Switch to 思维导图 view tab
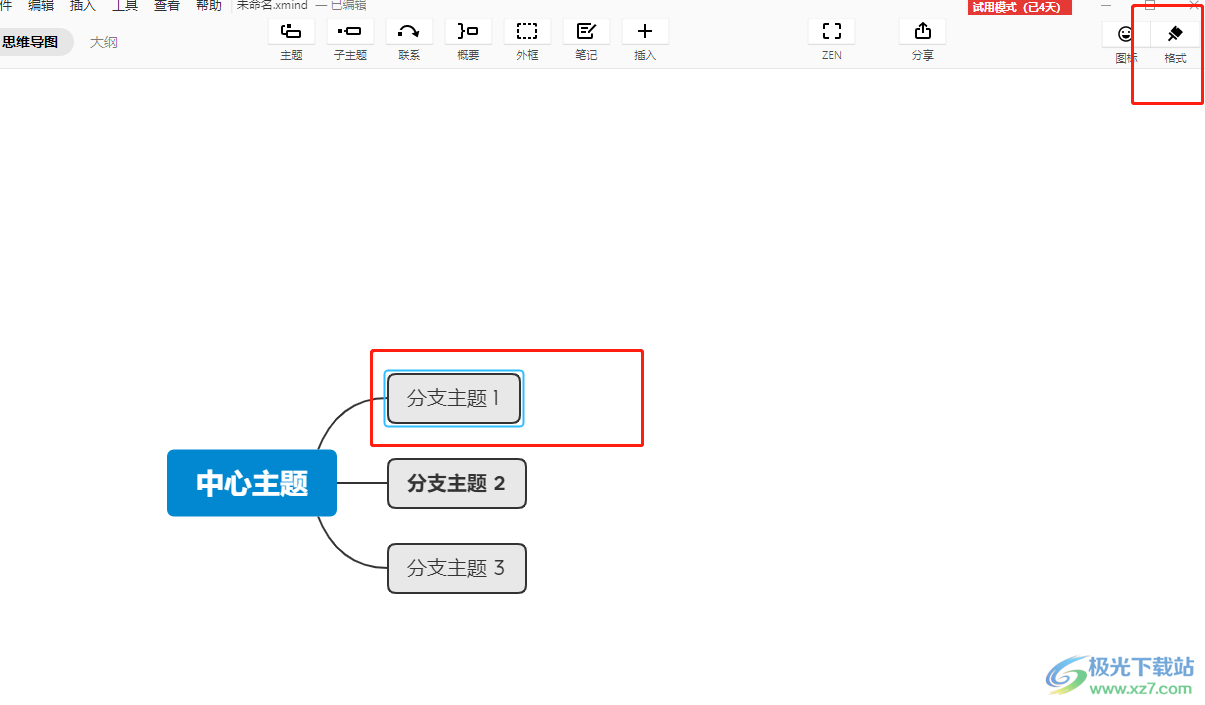This screenshot has height=705, width=1205. pos(30,42)
